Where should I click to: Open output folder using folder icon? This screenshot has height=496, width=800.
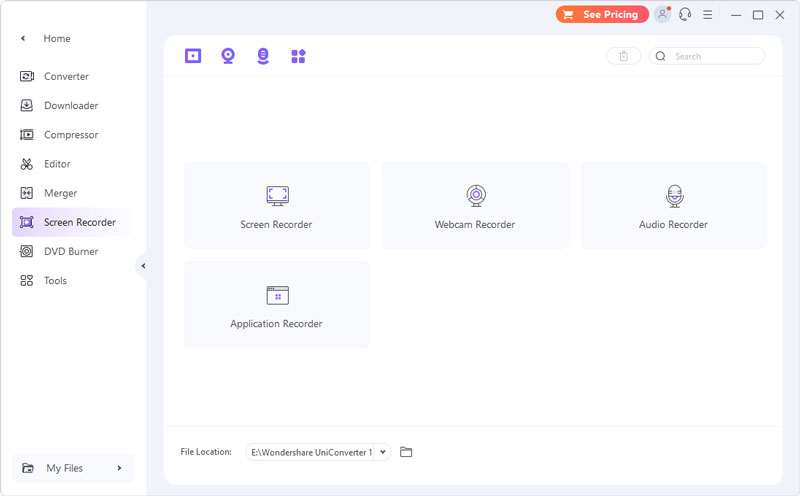(x=406, y=452)
